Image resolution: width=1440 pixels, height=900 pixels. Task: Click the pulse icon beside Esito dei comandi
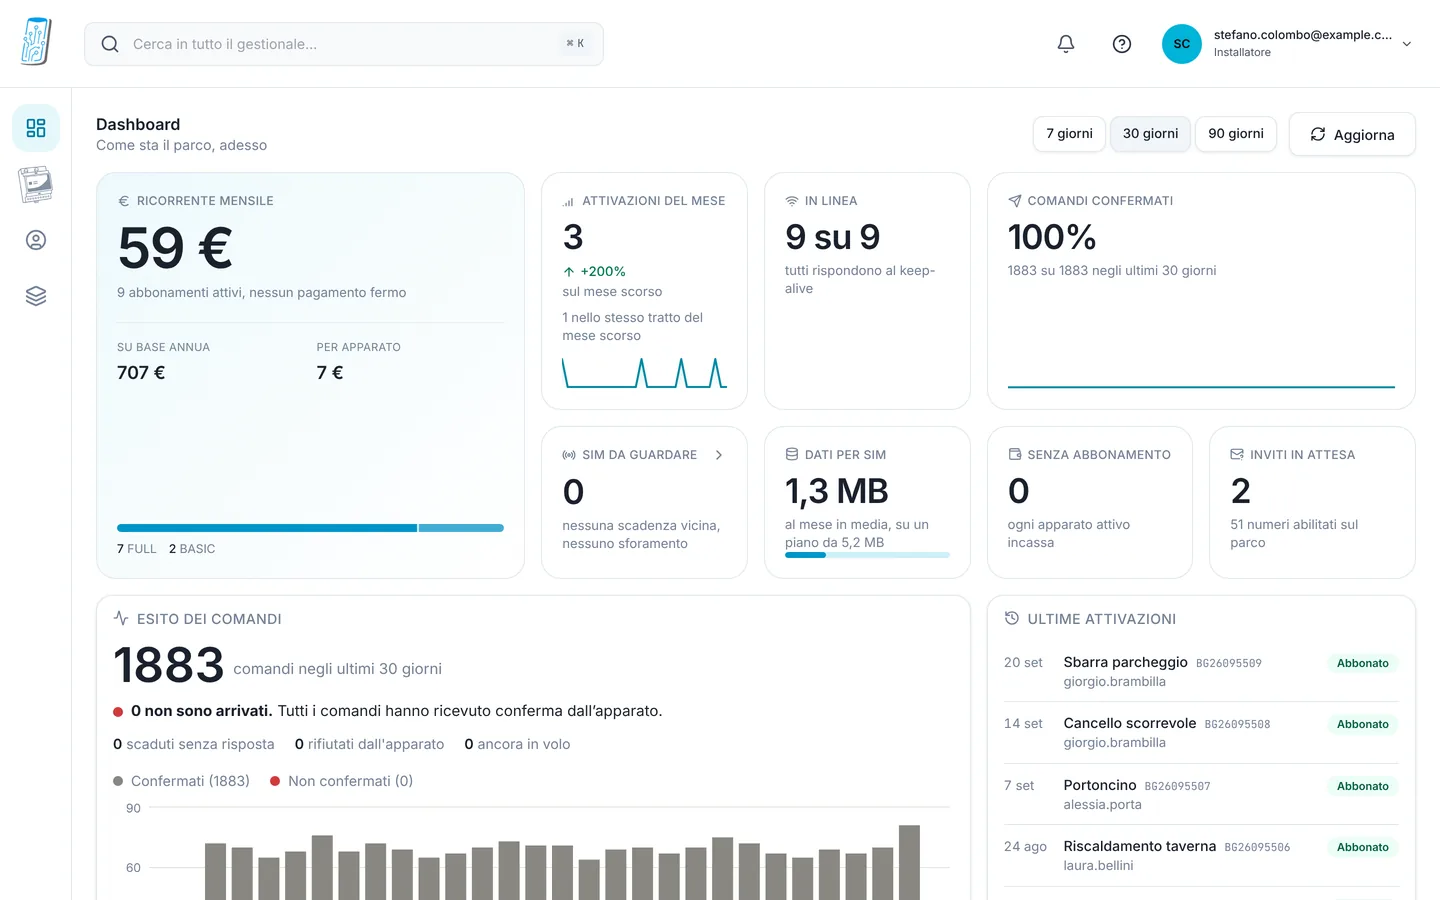click(121, 618)
